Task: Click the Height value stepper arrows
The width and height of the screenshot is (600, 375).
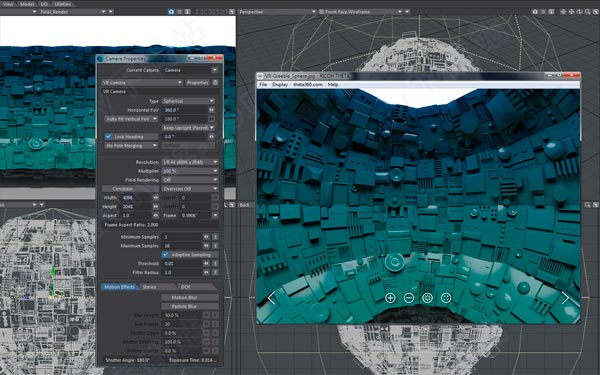Action: [x=156, y=206]
